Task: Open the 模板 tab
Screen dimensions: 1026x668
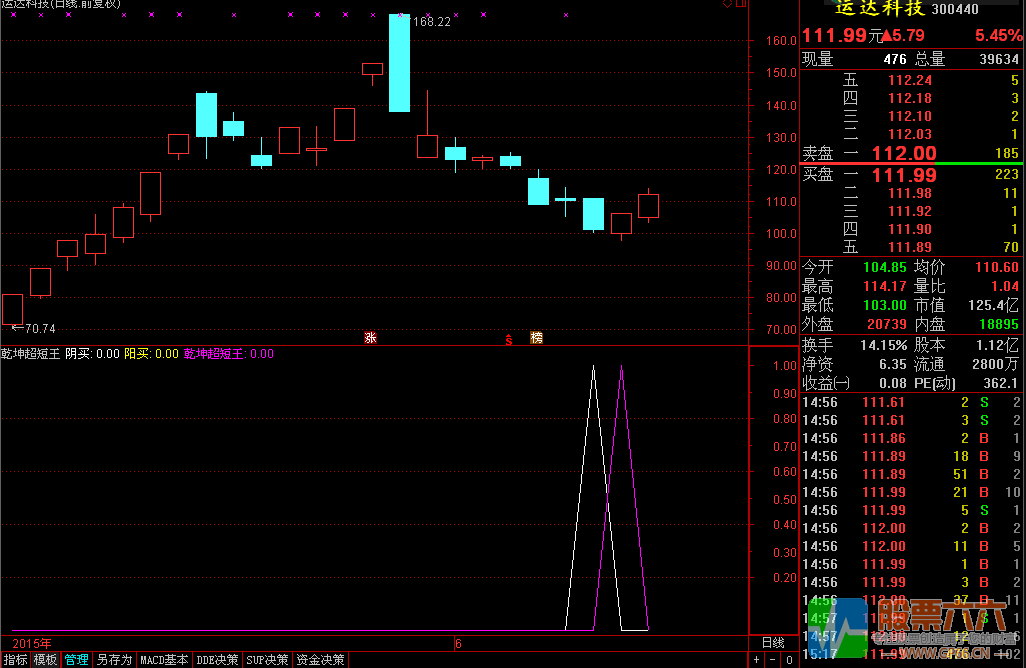Action: (46, 659)
